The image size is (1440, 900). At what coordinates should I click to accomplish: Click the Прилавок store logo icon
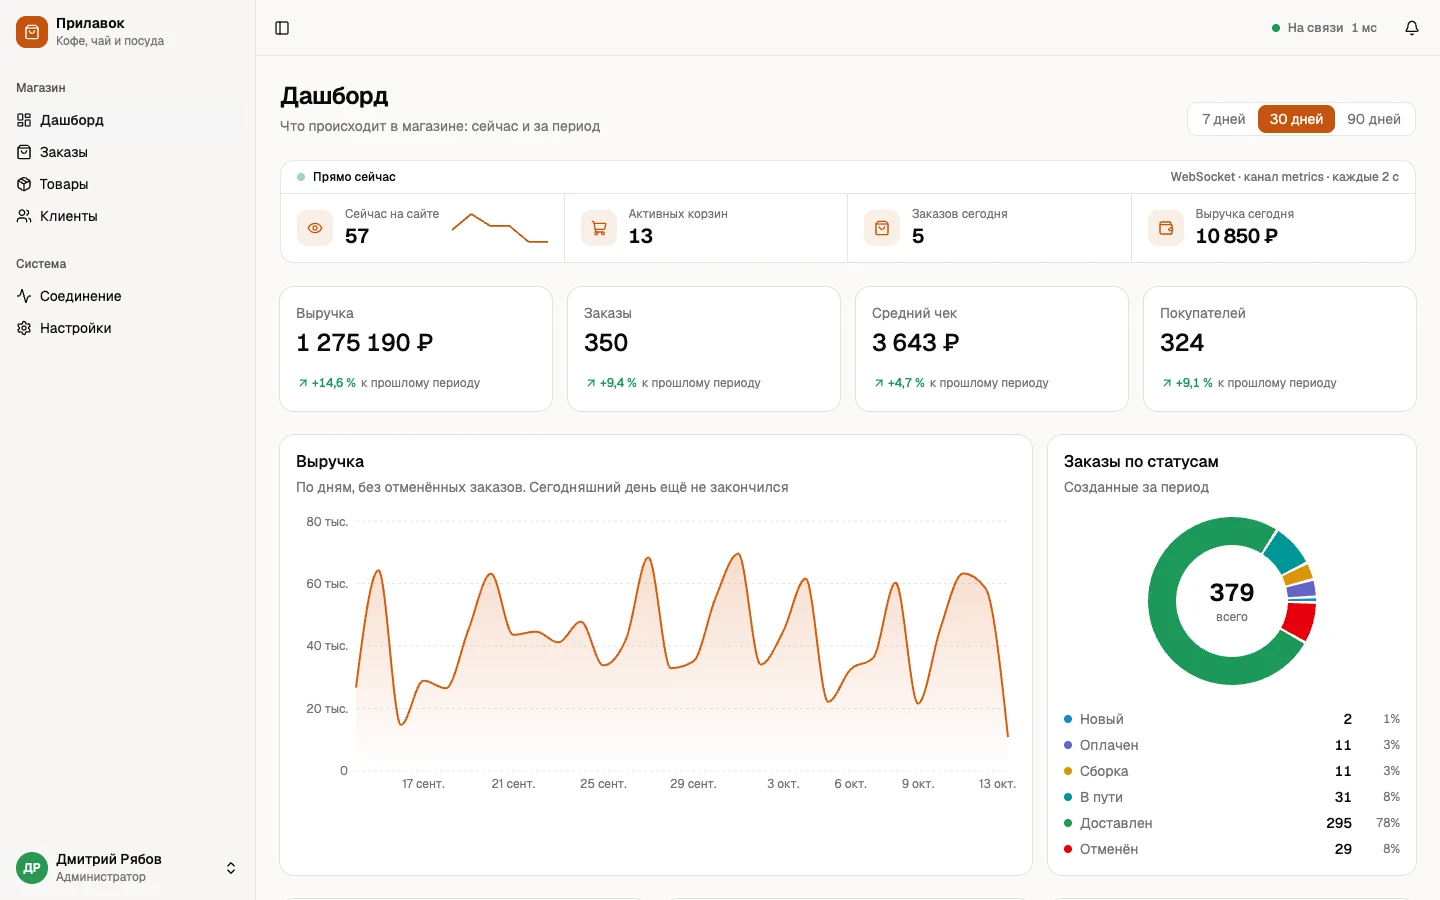point(32,32)
